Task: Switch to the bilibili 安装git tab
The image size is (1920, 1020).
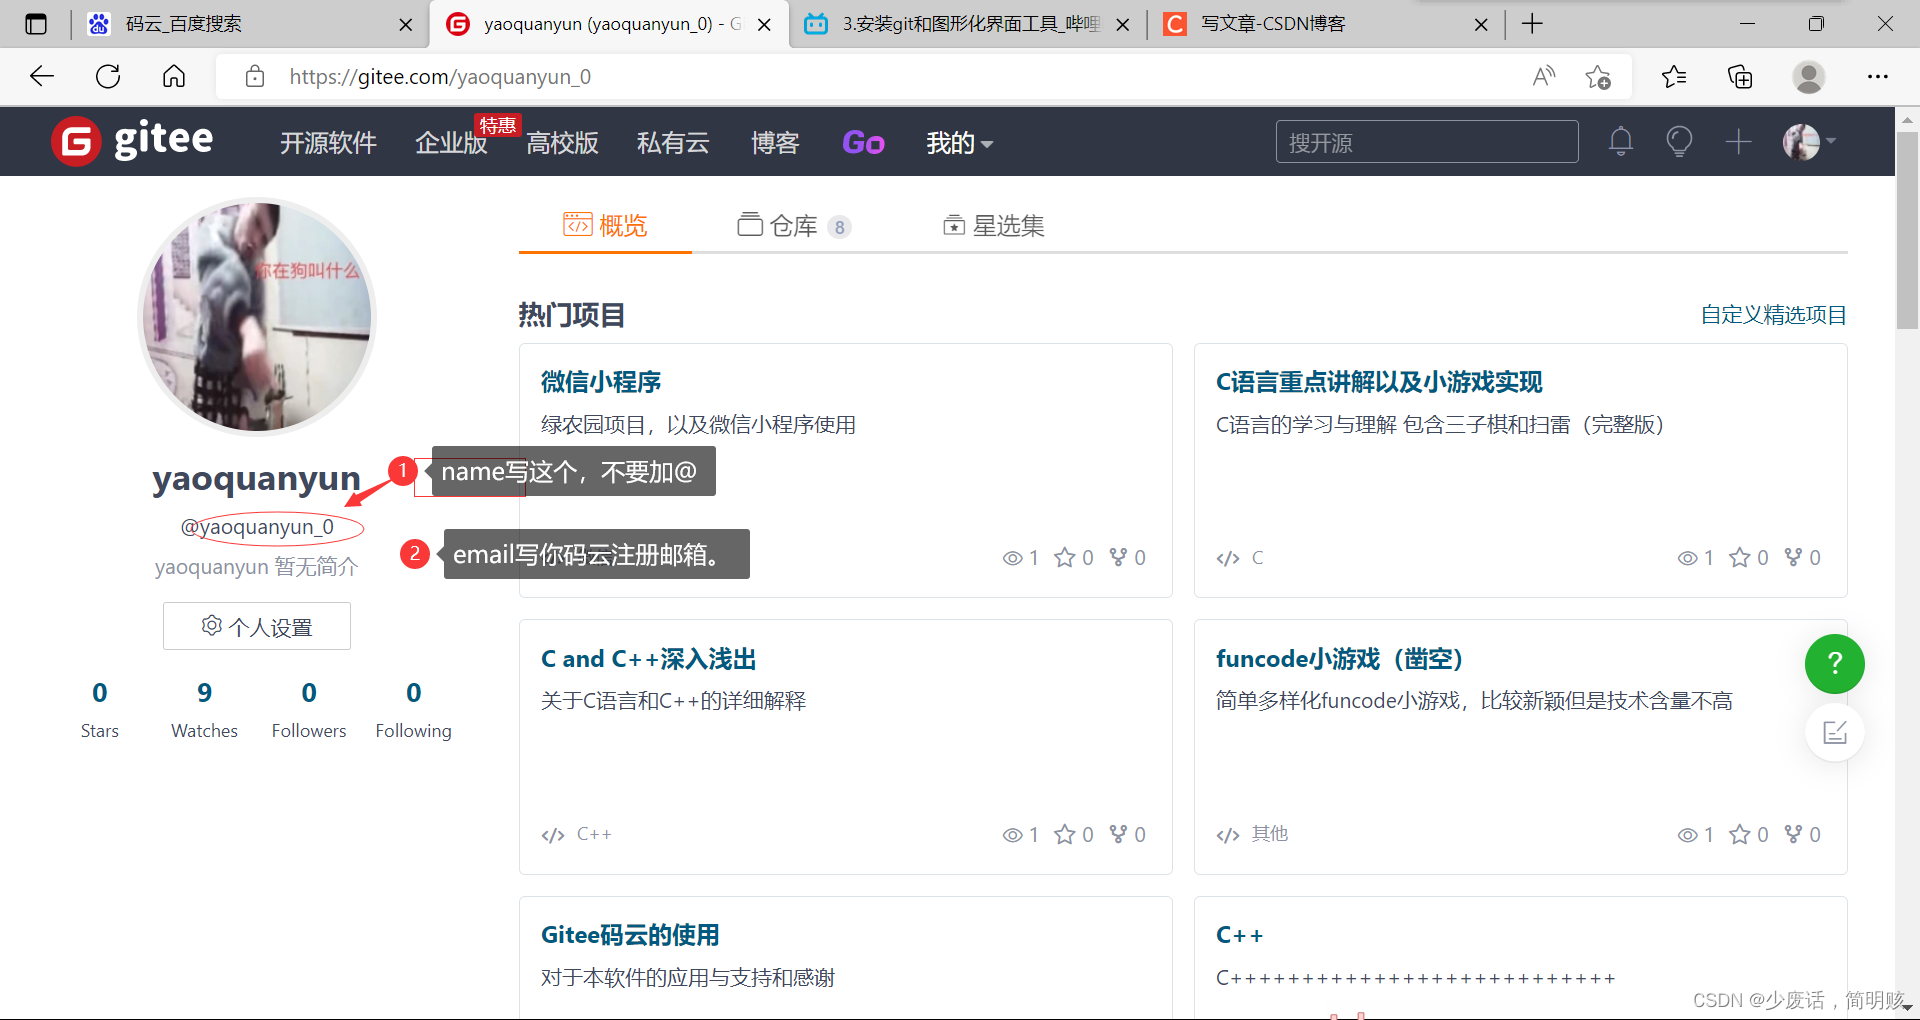Action: click(x=968, y=24)
